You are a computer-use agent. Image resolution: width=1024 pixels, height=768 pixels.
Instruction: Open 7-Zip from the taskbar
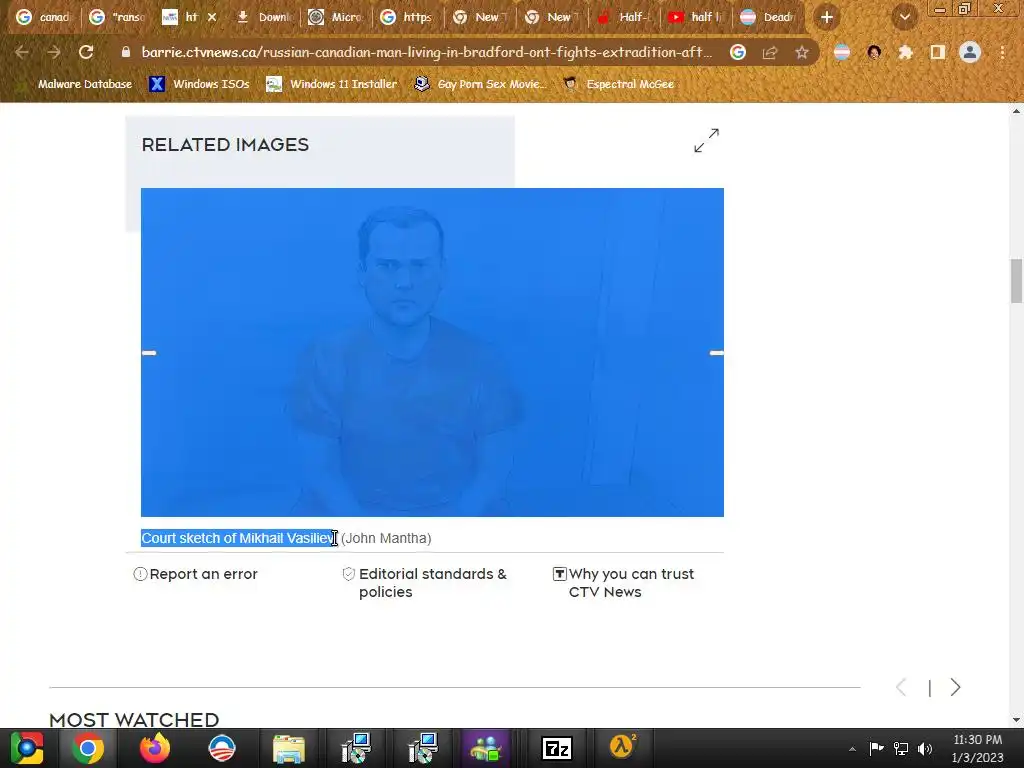tap(557, 748)
